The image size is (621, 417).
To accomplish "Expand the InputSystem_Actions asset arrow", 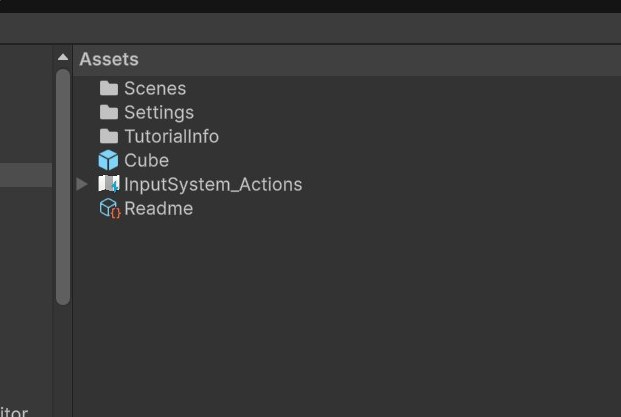I will [x=82, y=184].
